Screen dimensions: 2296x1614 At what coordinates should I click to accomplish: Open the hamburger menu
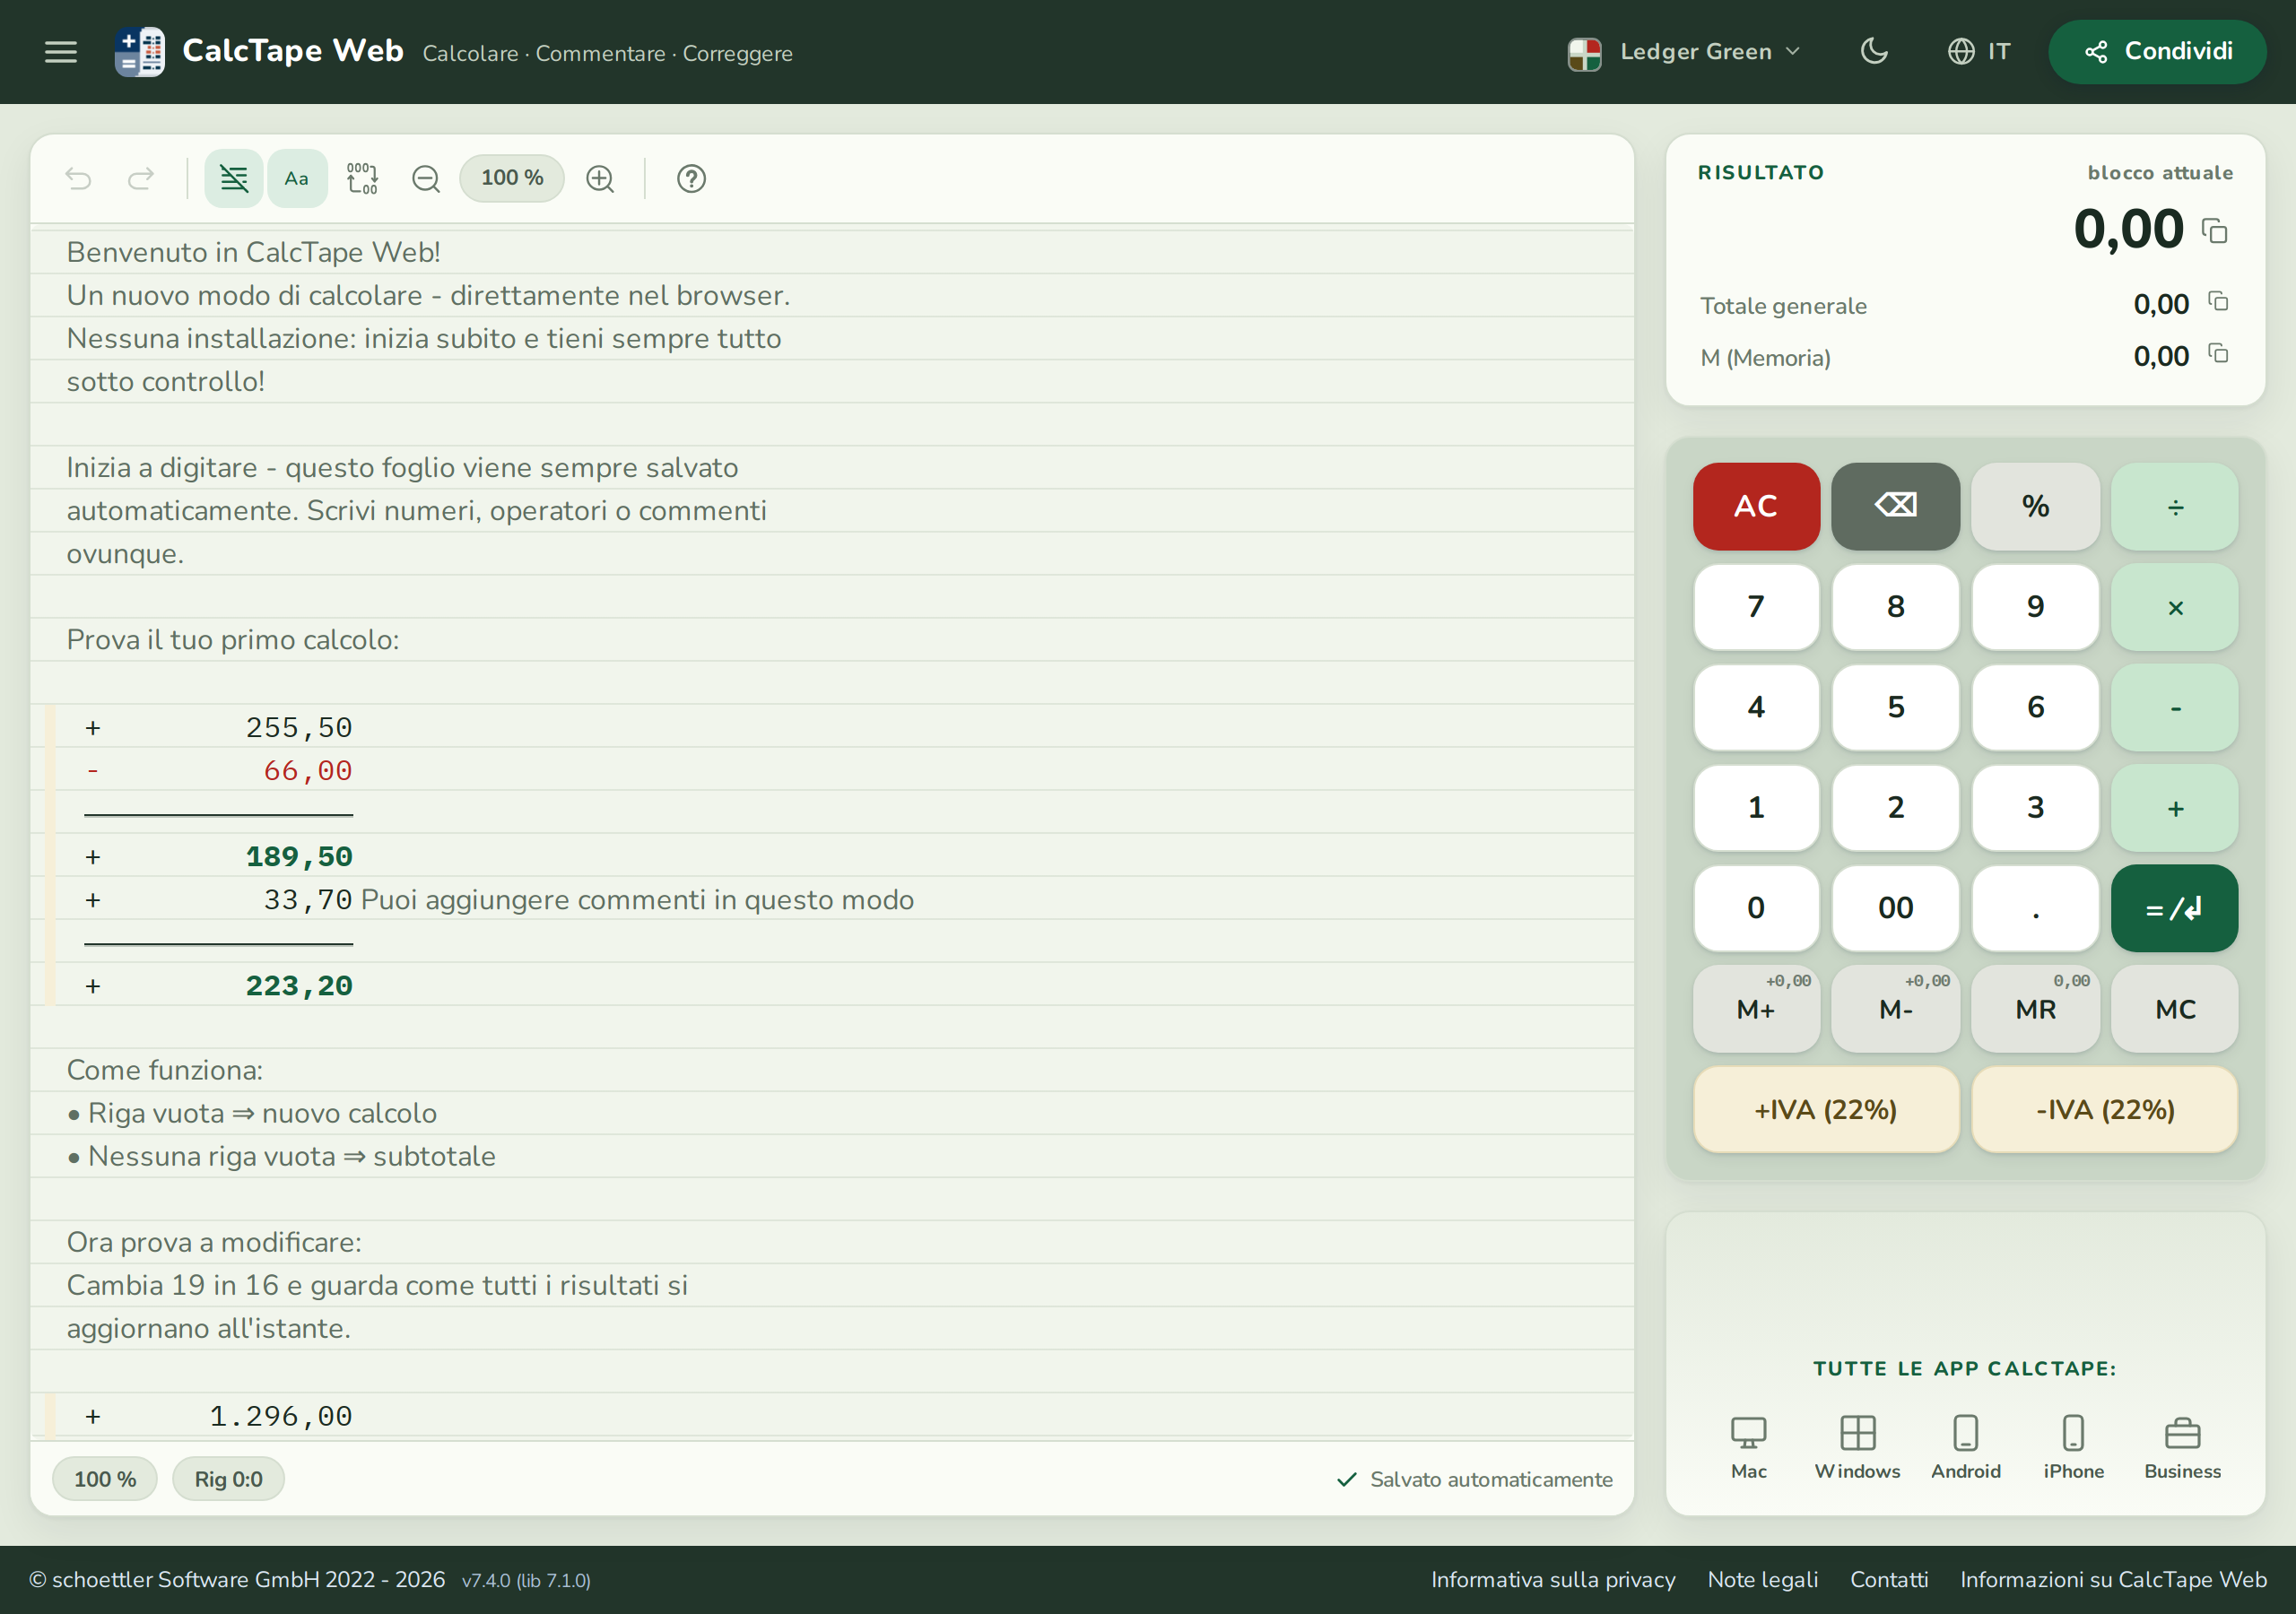tap(61, 52)
